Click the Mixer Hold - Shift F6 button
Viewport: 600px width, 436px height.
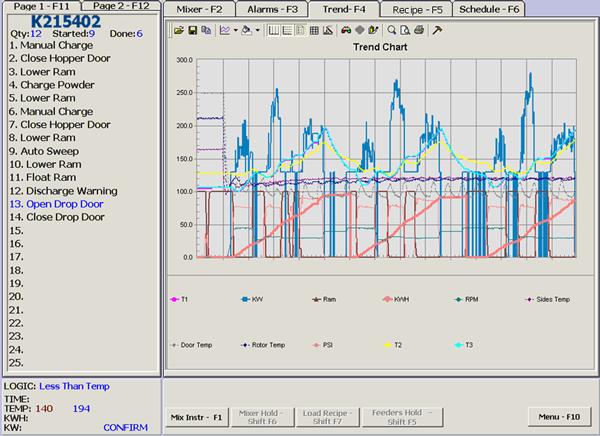pyautogui.click(x=262, y=417)
